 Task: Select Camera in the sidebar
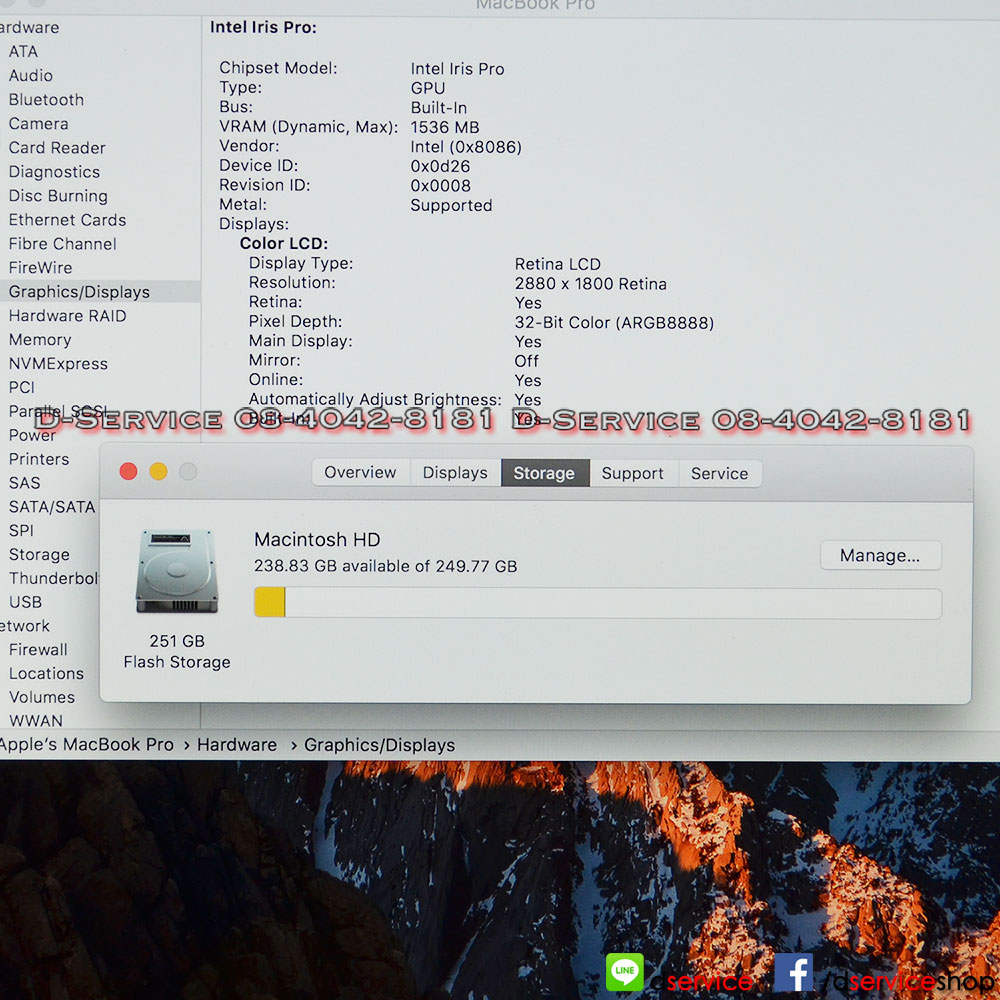click(38, 124)
